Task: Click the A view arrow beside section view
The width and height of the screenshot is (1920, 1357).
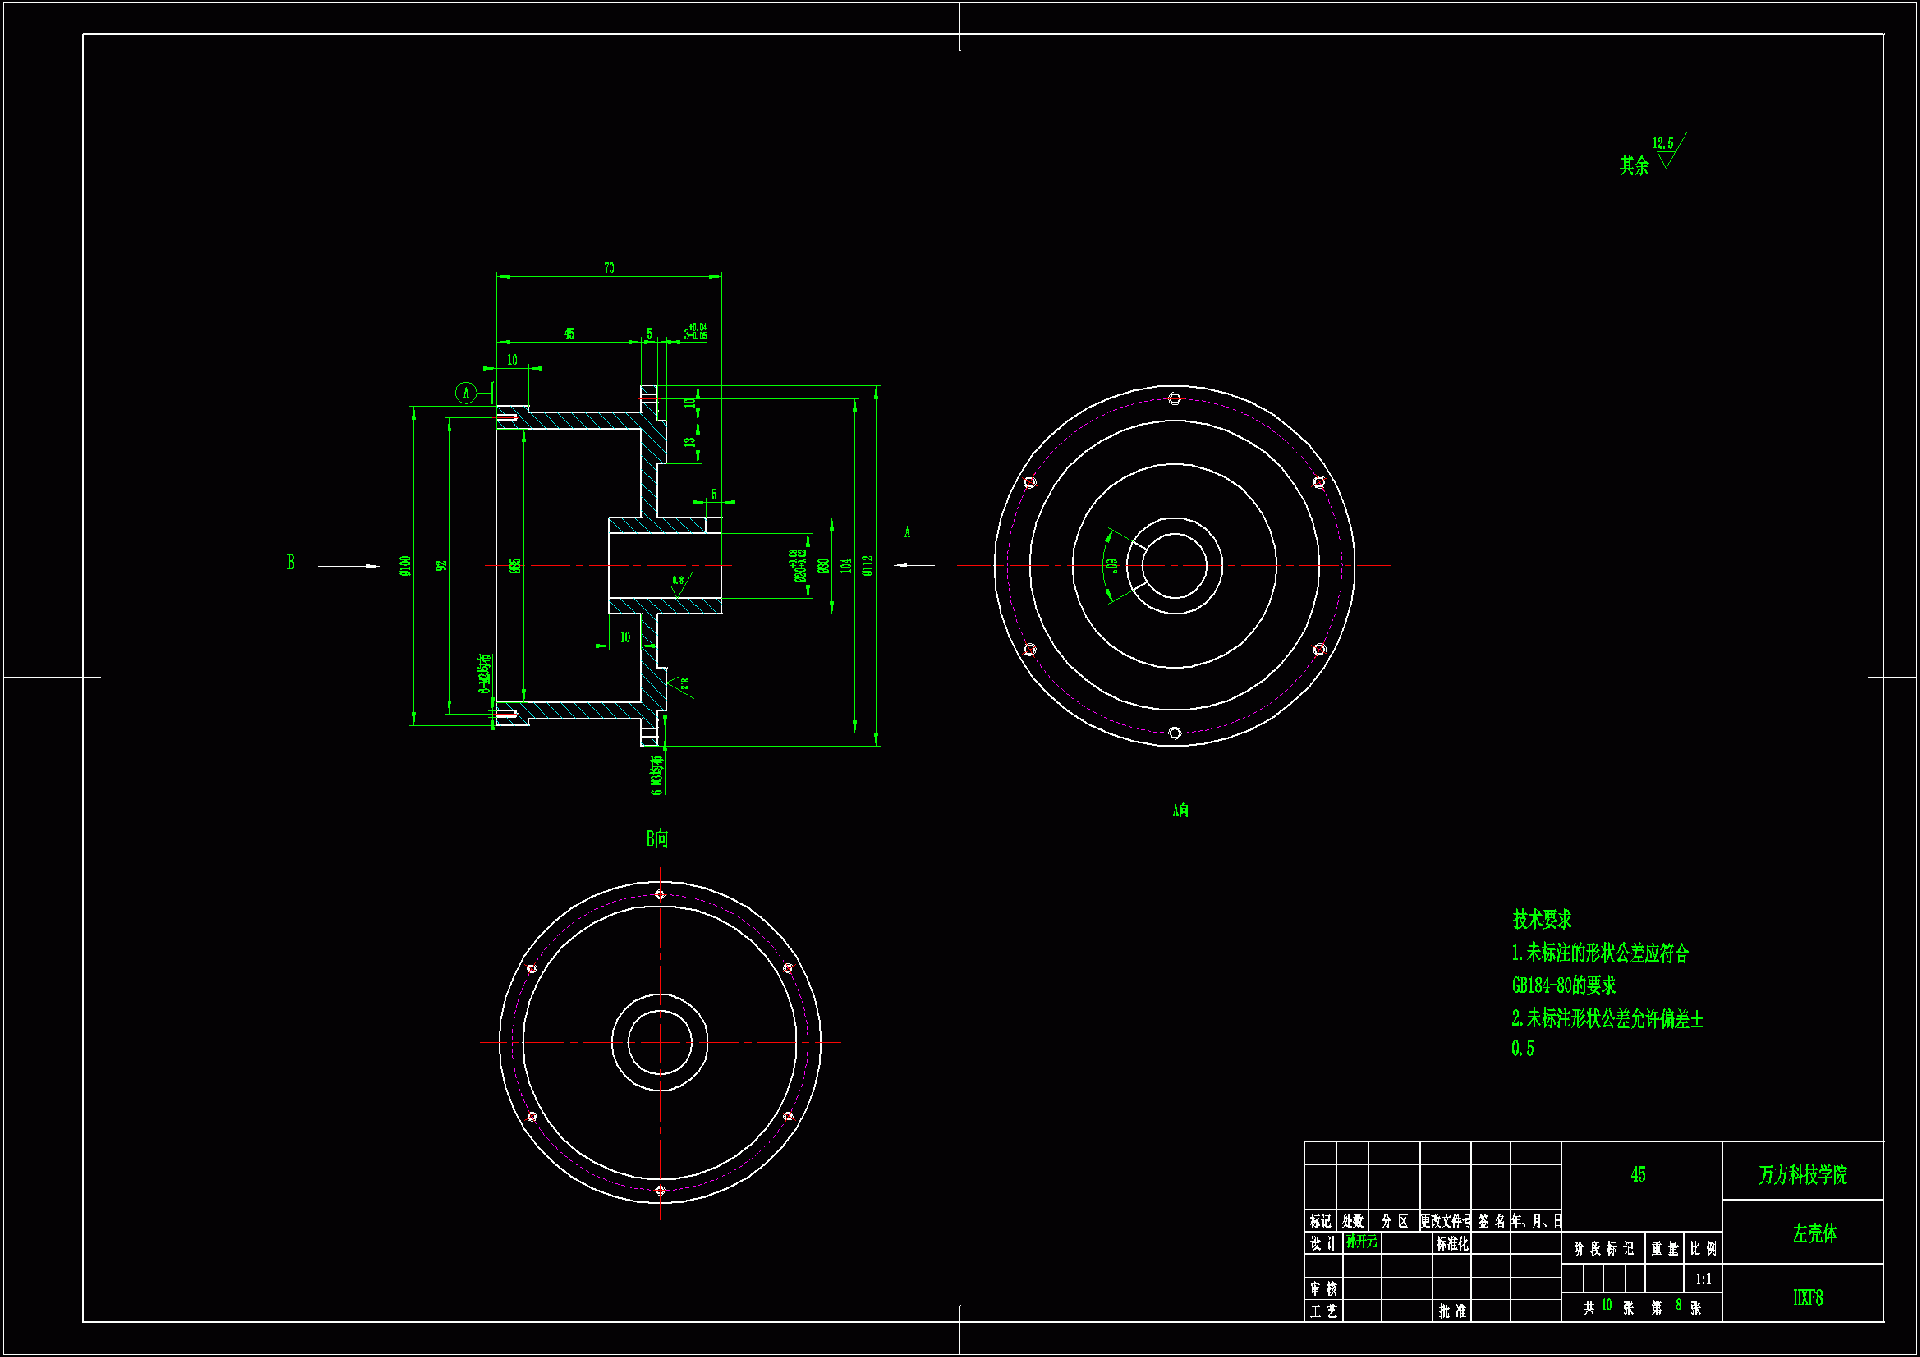Action: pos(914,565)
